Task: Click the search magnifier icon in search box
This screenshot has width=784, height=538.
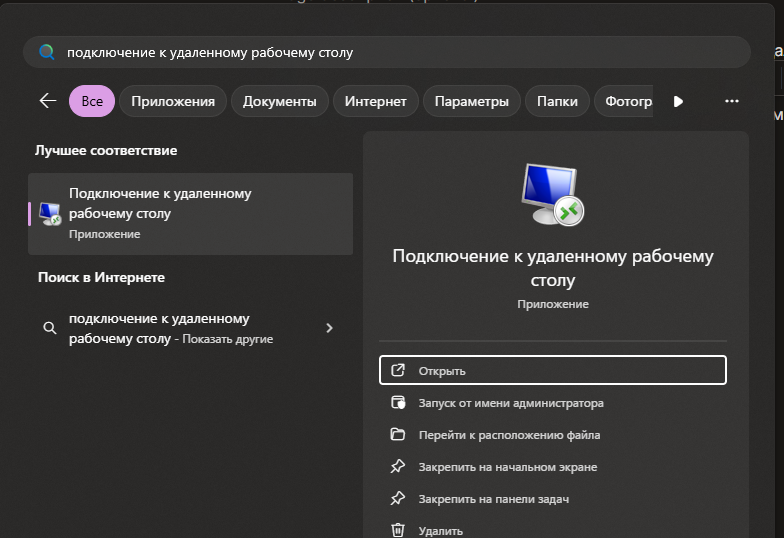Action: click(46, 52)
